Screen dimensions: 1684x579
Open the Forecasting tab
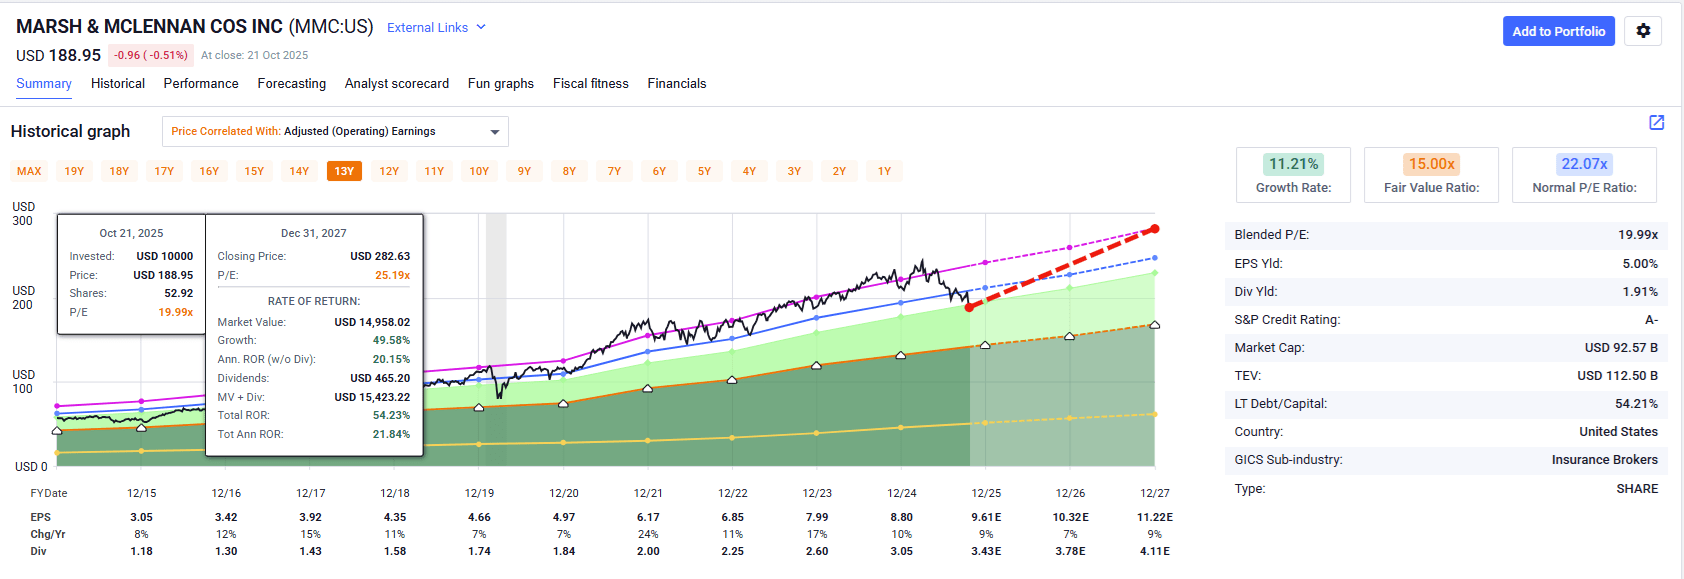tap(291, 84)
